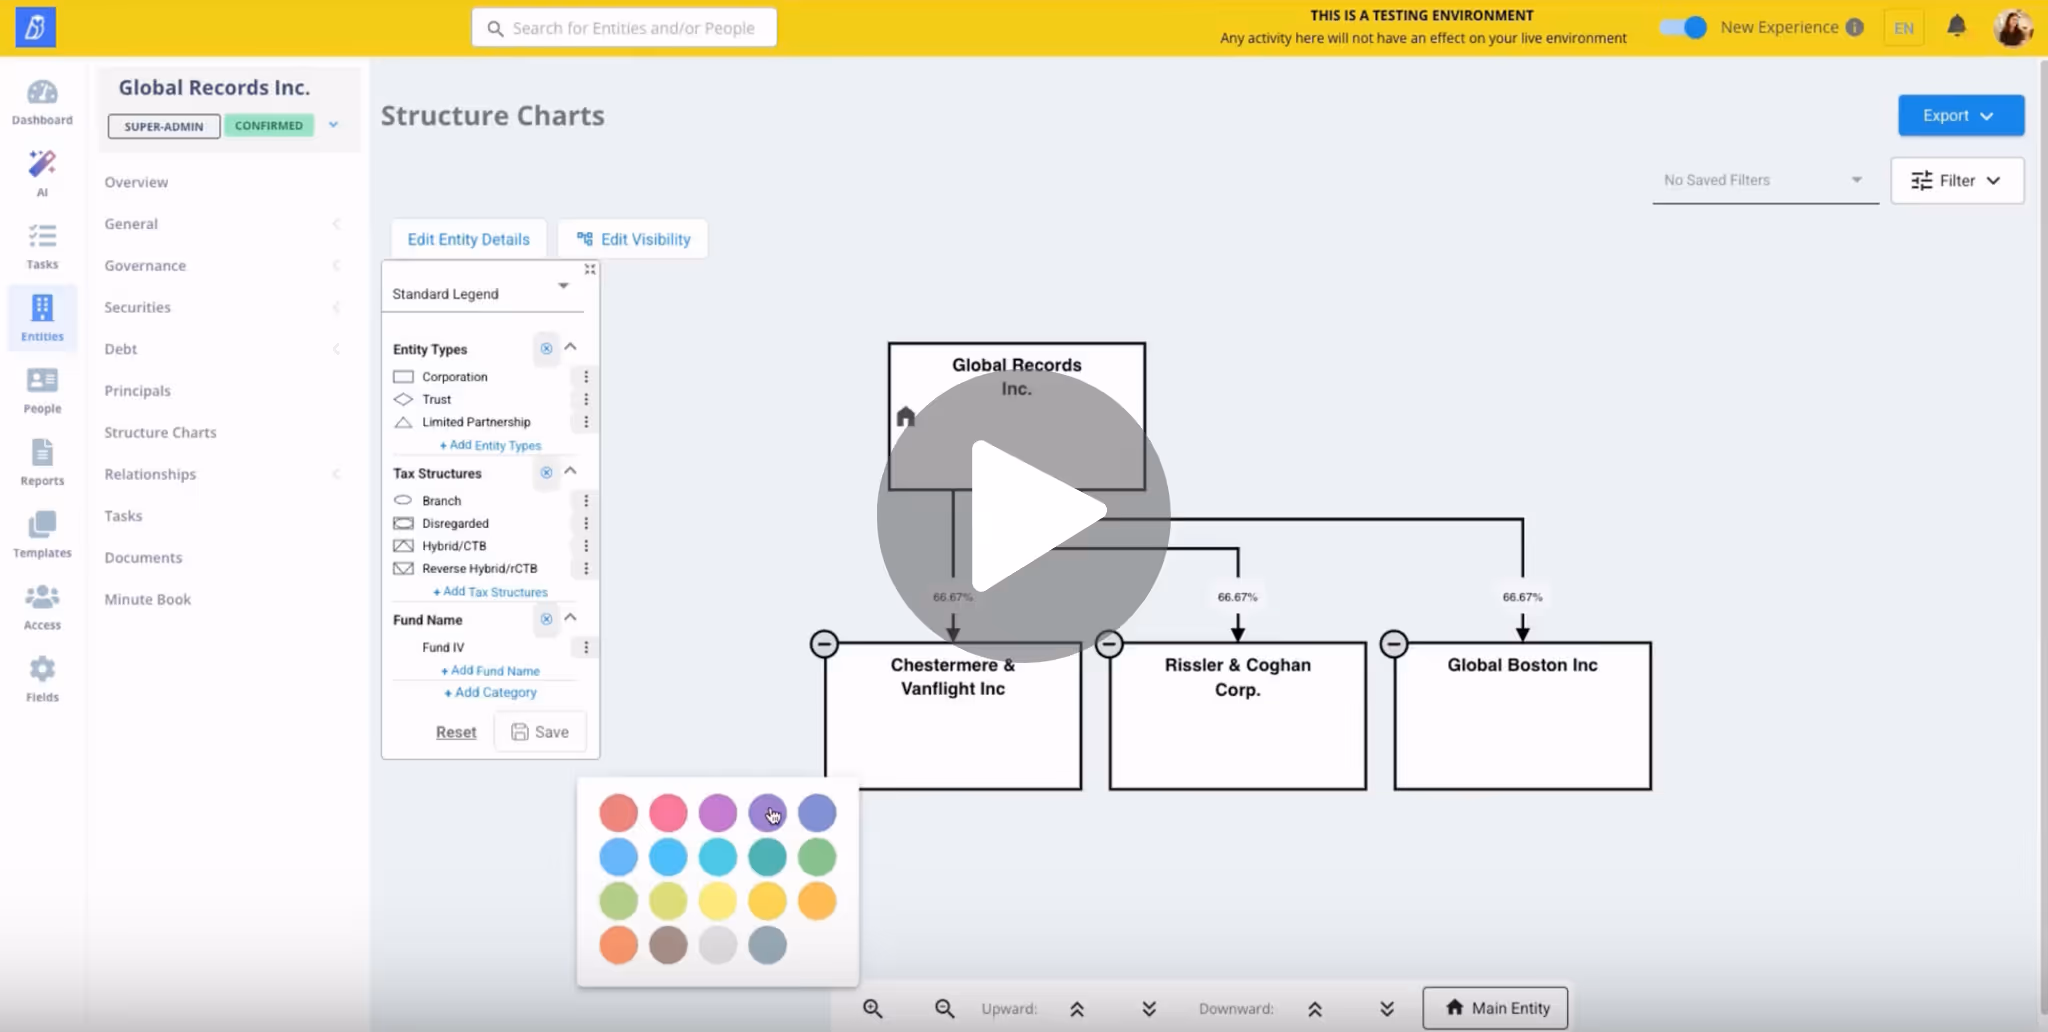The height and width of the screenshot is (1032, 2048).
Task: Zoom out on the structure chart
Action: pyautogui.click(x=944, y=1009)
